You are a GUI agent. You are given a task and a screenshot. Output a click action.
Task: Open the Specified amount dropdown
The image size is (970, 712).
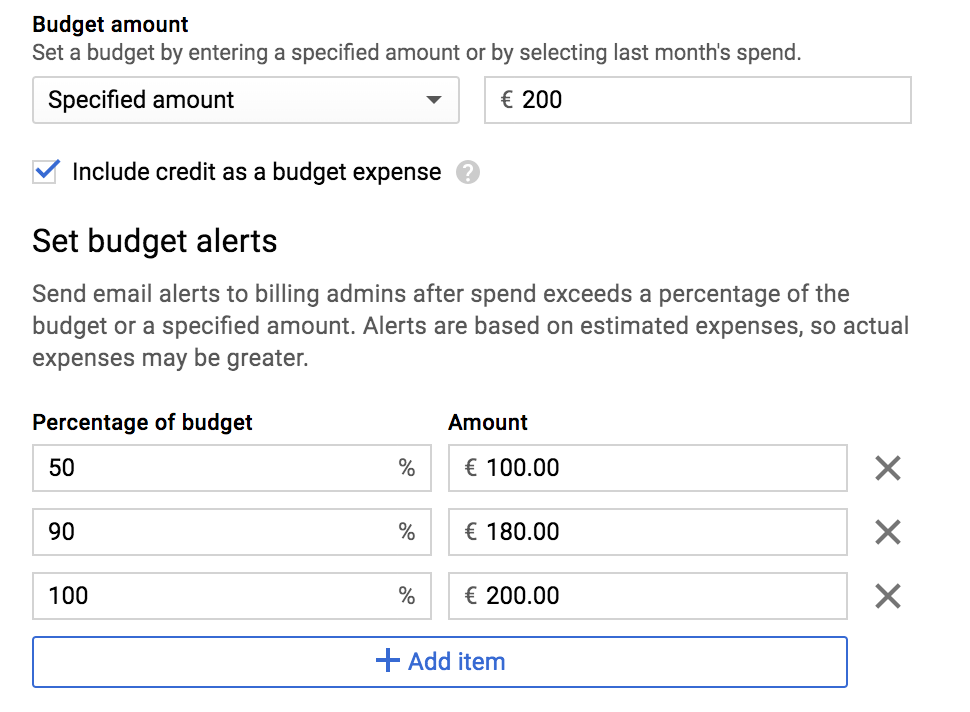coord(246,100)
